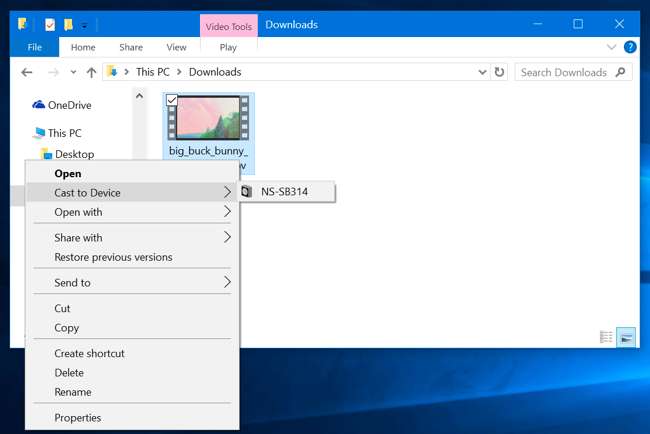Uncheck the big_buck_bunny file checkbox

tap(172, 100)
